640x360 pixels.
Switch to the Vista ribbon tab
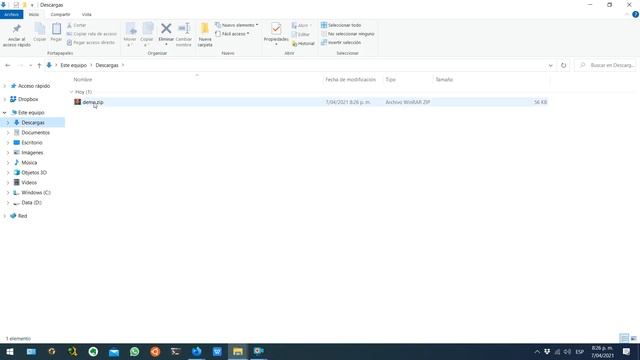[87, 14]
